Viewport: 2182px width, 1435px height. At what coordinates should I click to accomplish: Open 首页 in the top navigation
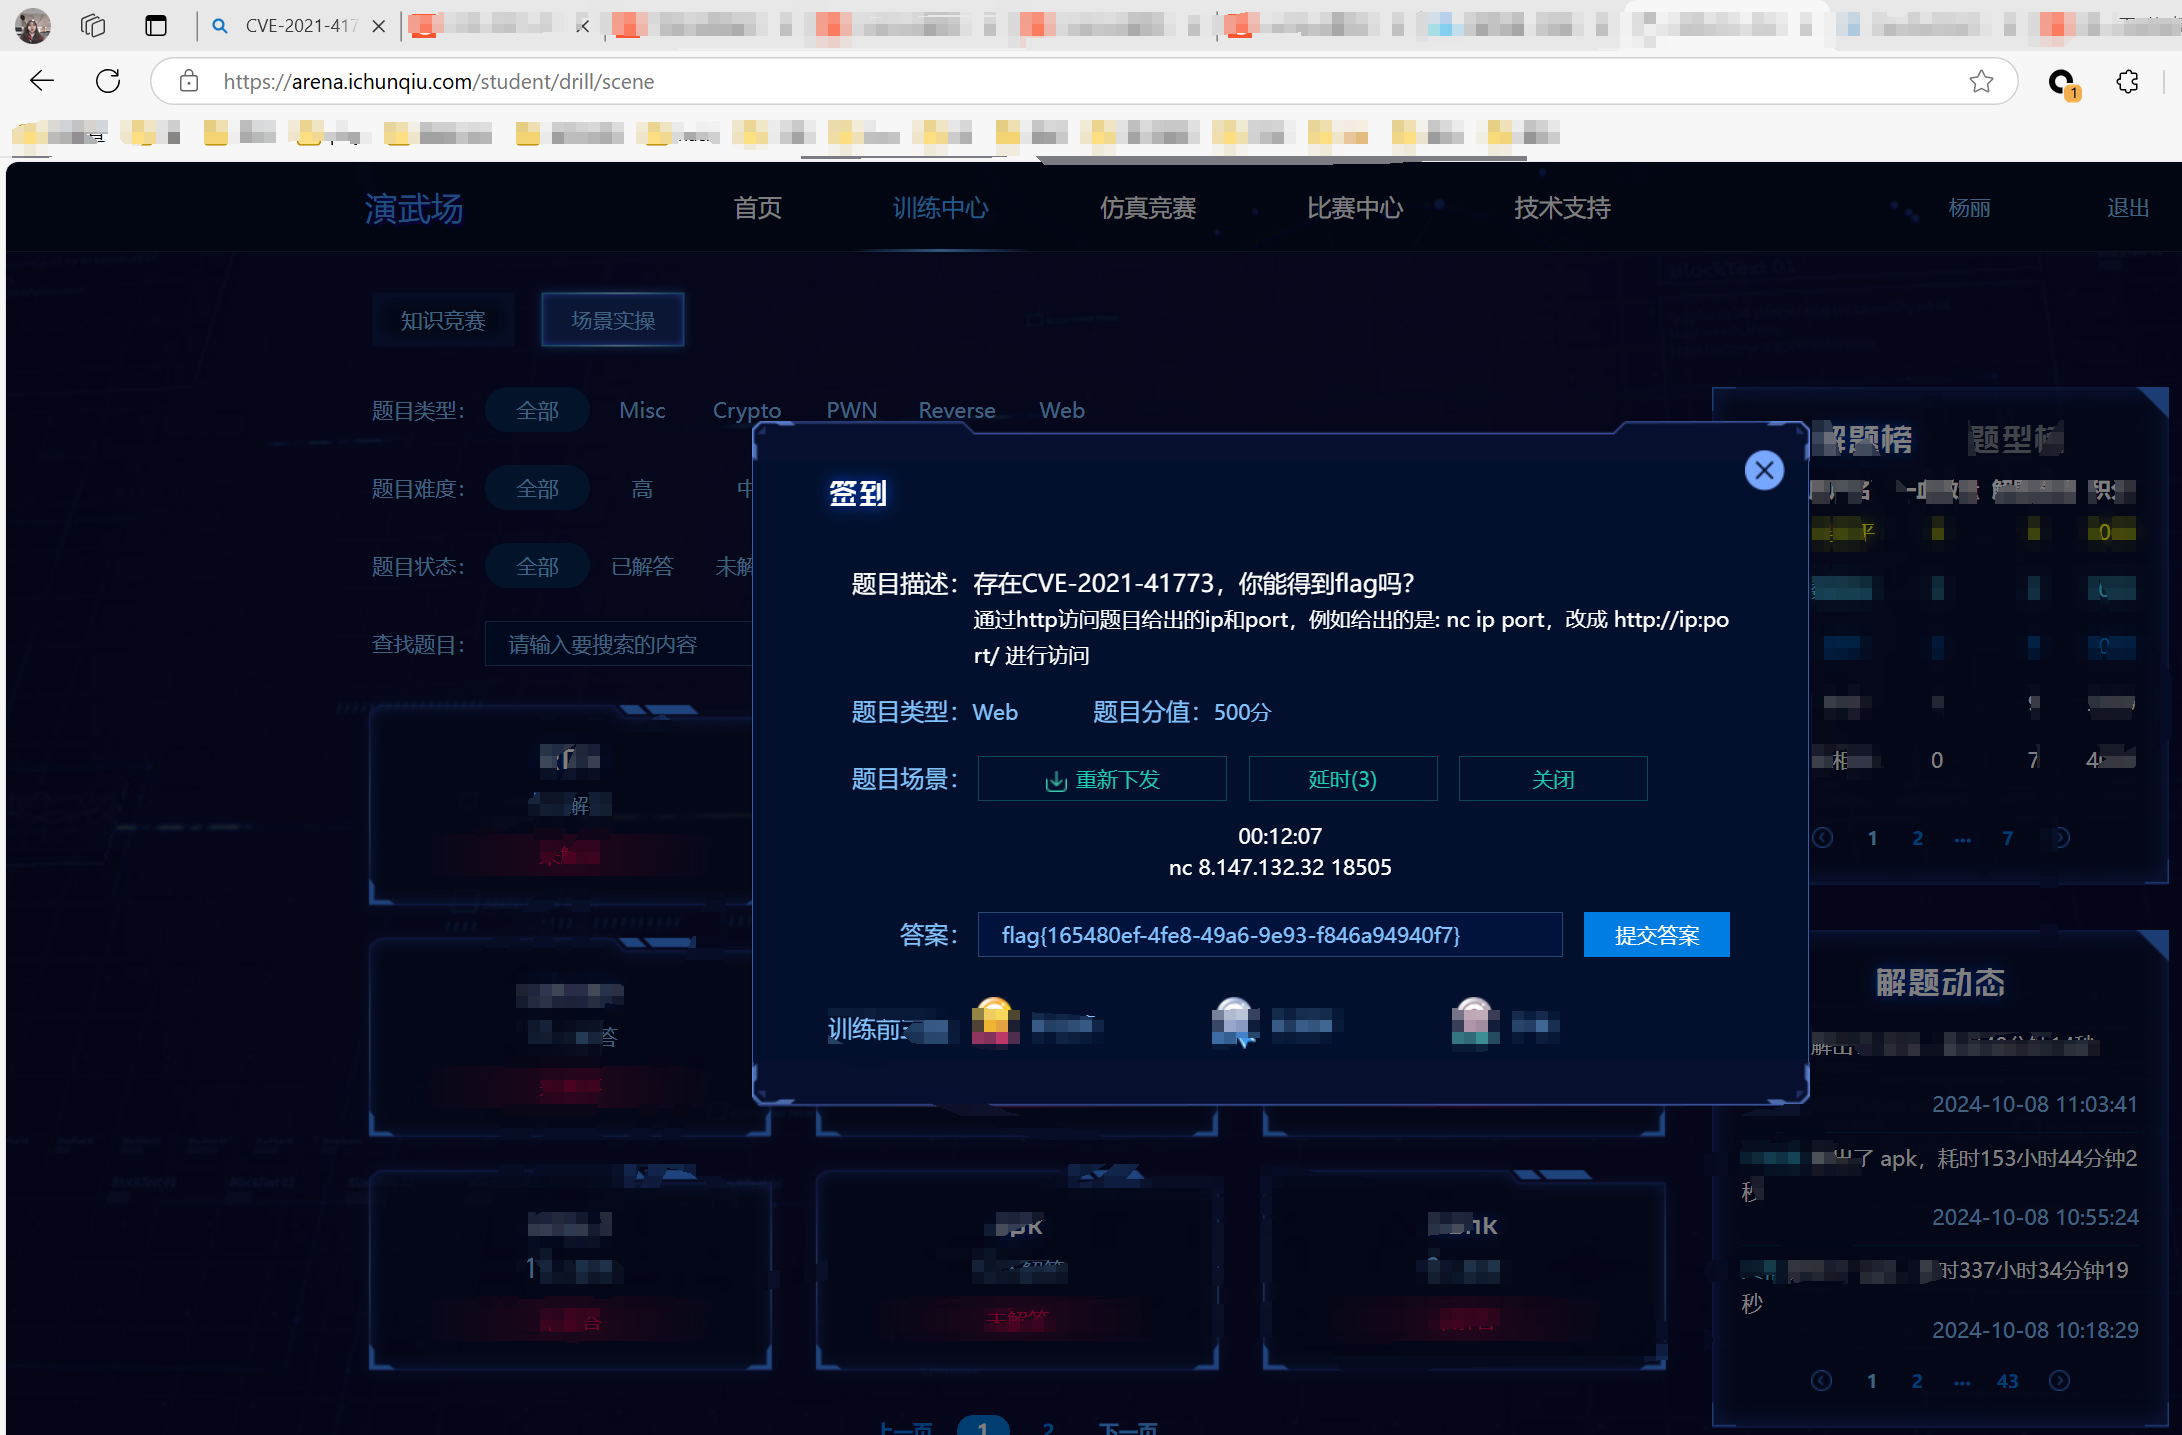coord(757,208)
